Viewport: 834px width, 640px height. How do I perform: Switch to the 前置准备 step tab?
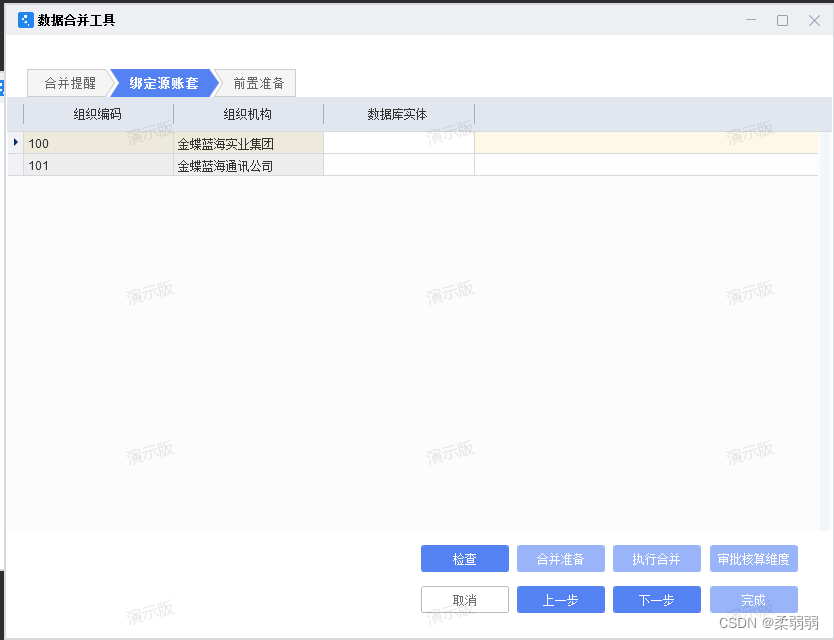click(x=256, y=83)
